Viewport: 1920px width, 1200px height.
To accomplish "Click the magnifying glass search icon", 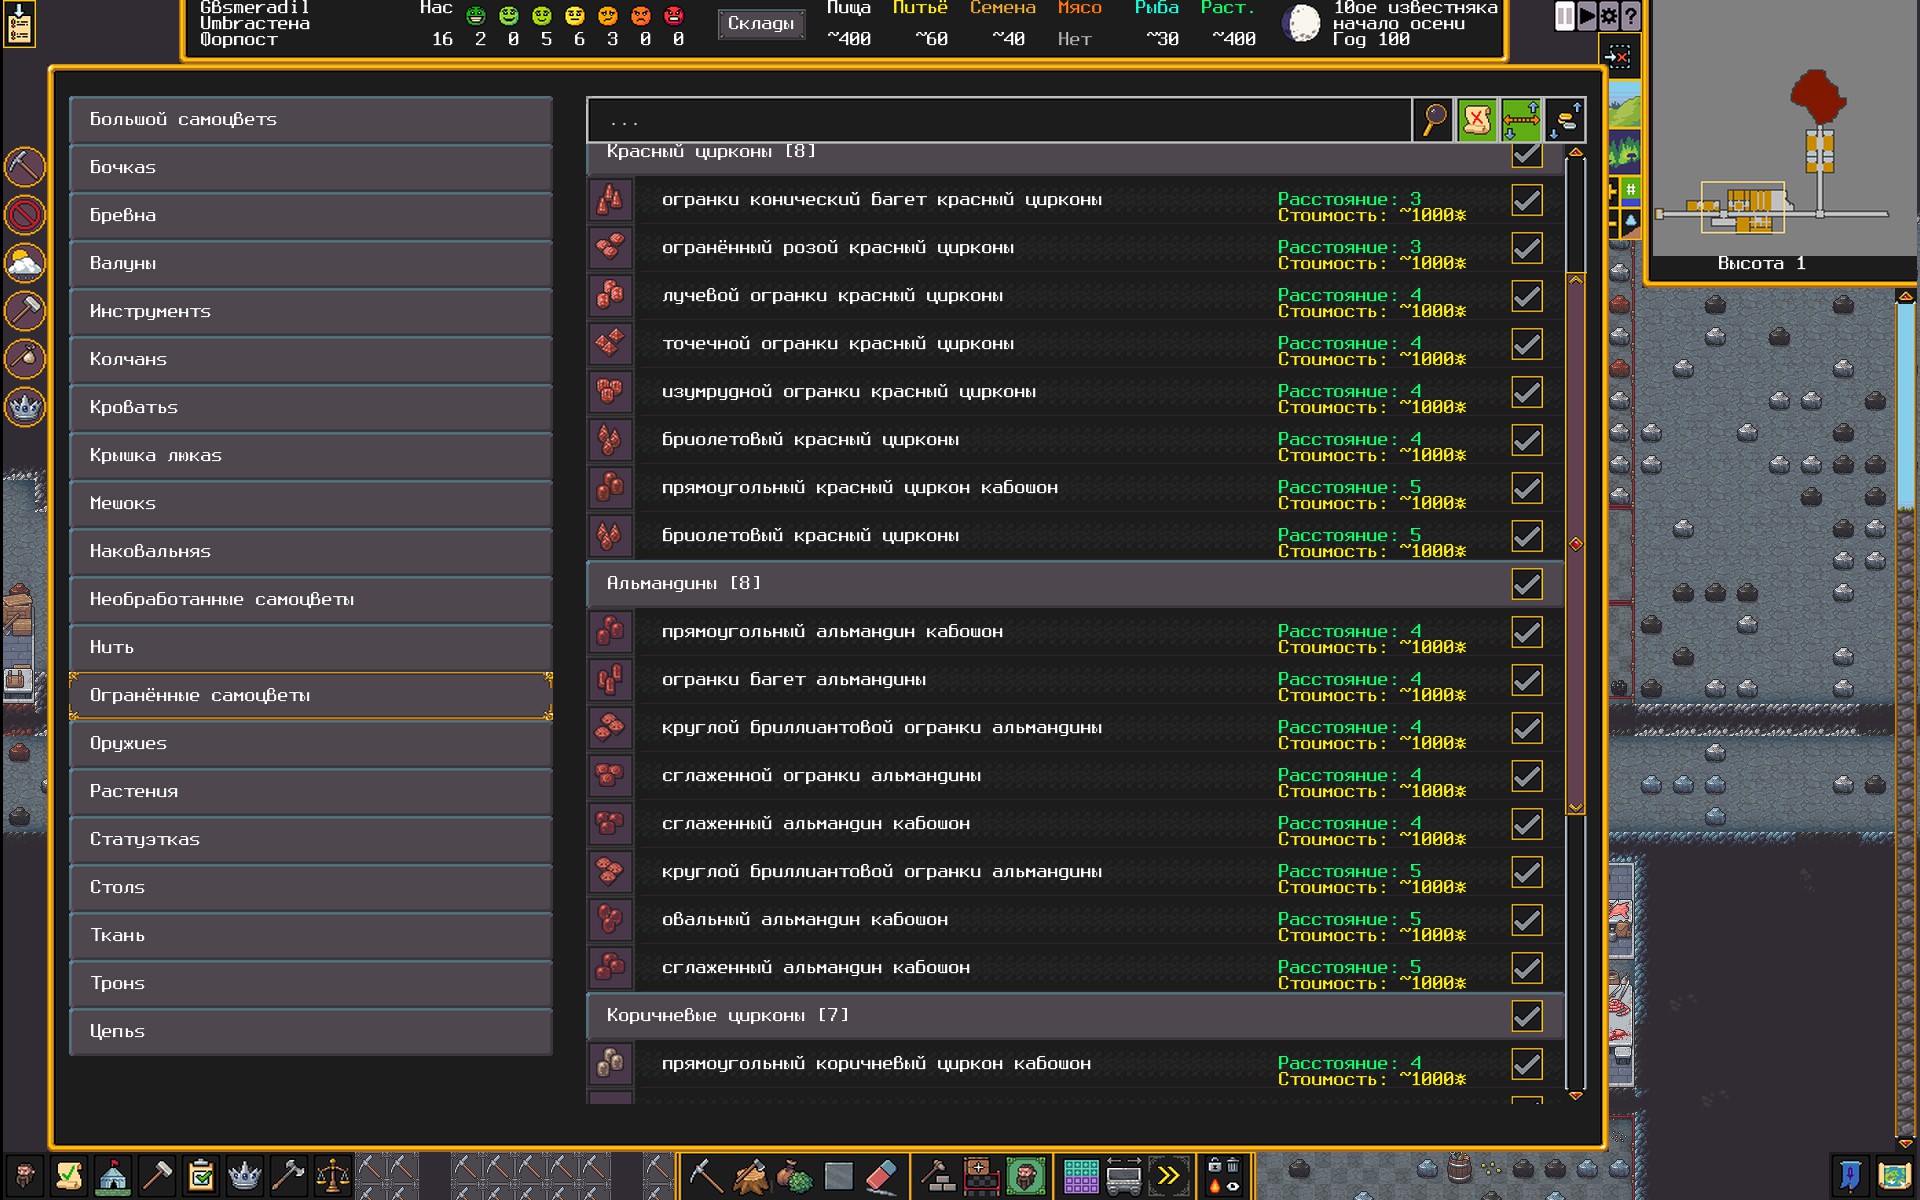I will (1433, 120).
